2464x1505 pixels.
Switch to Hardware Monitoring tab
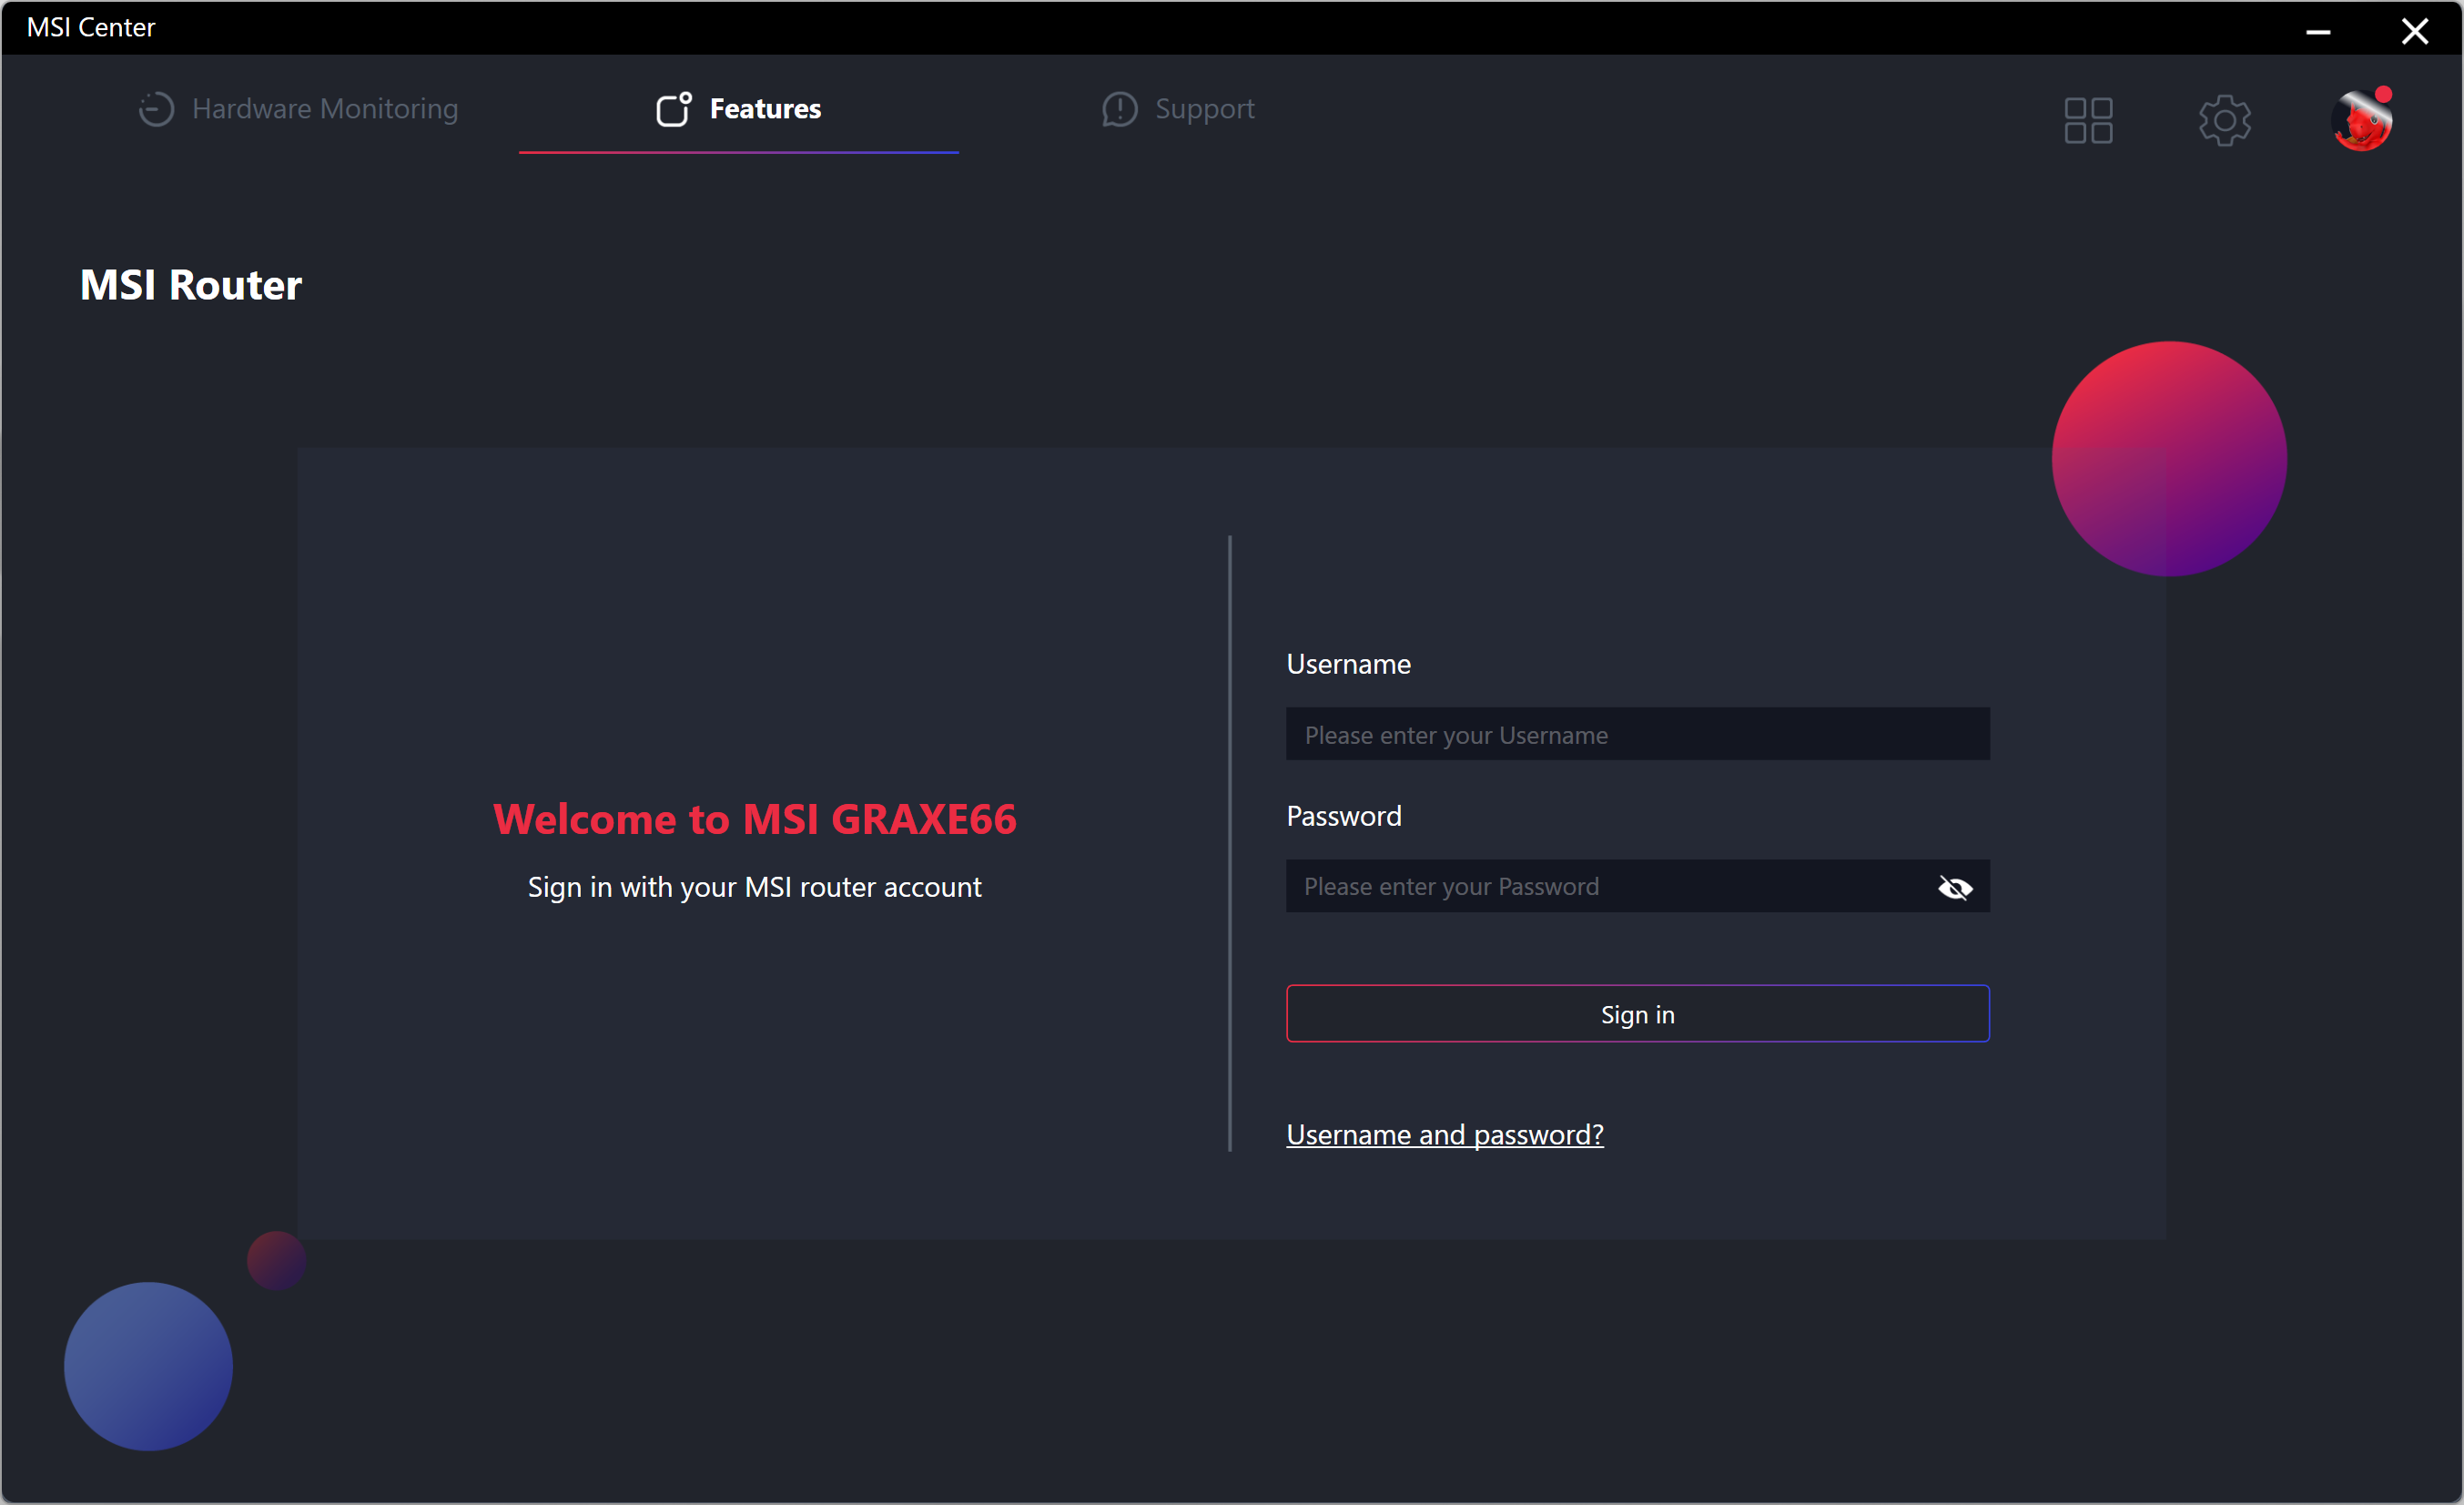(x=324, y=109)
